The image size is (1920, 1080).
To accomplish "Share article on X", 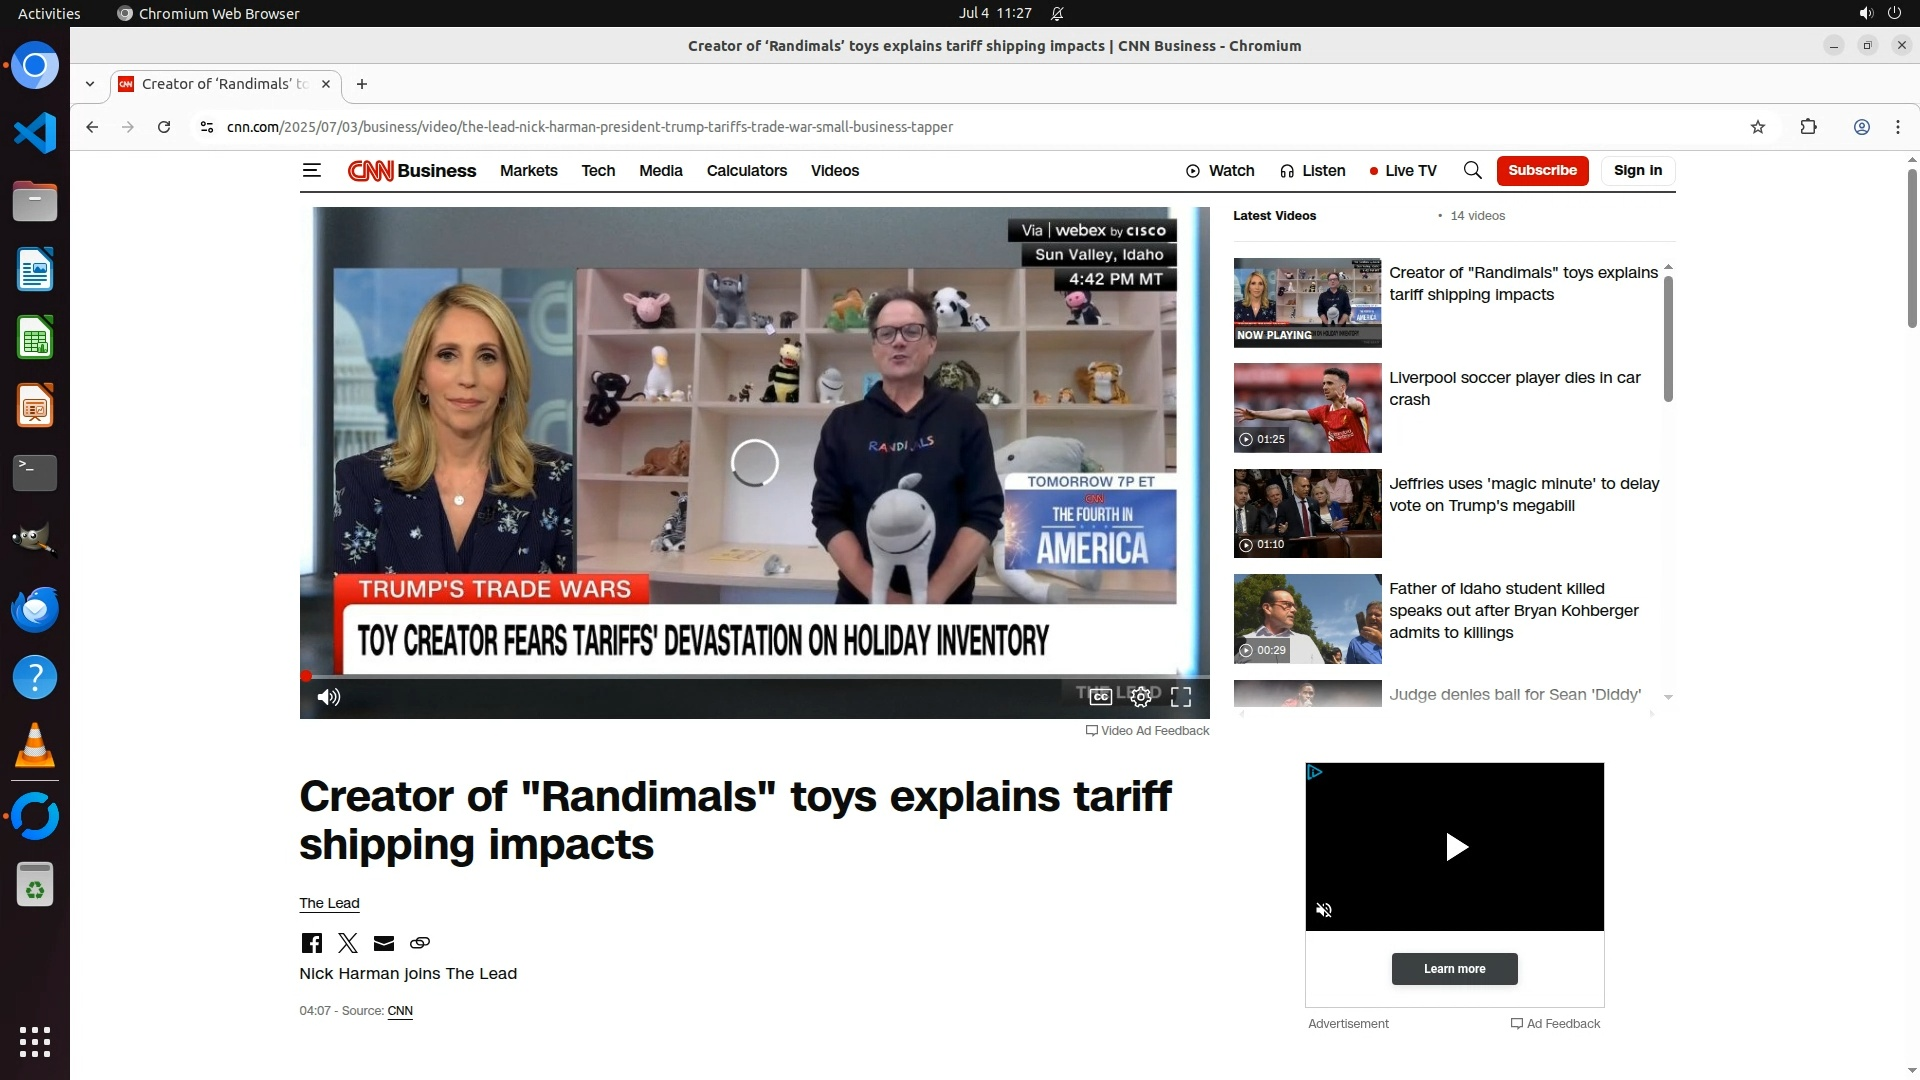I will (x=347, y=943).
